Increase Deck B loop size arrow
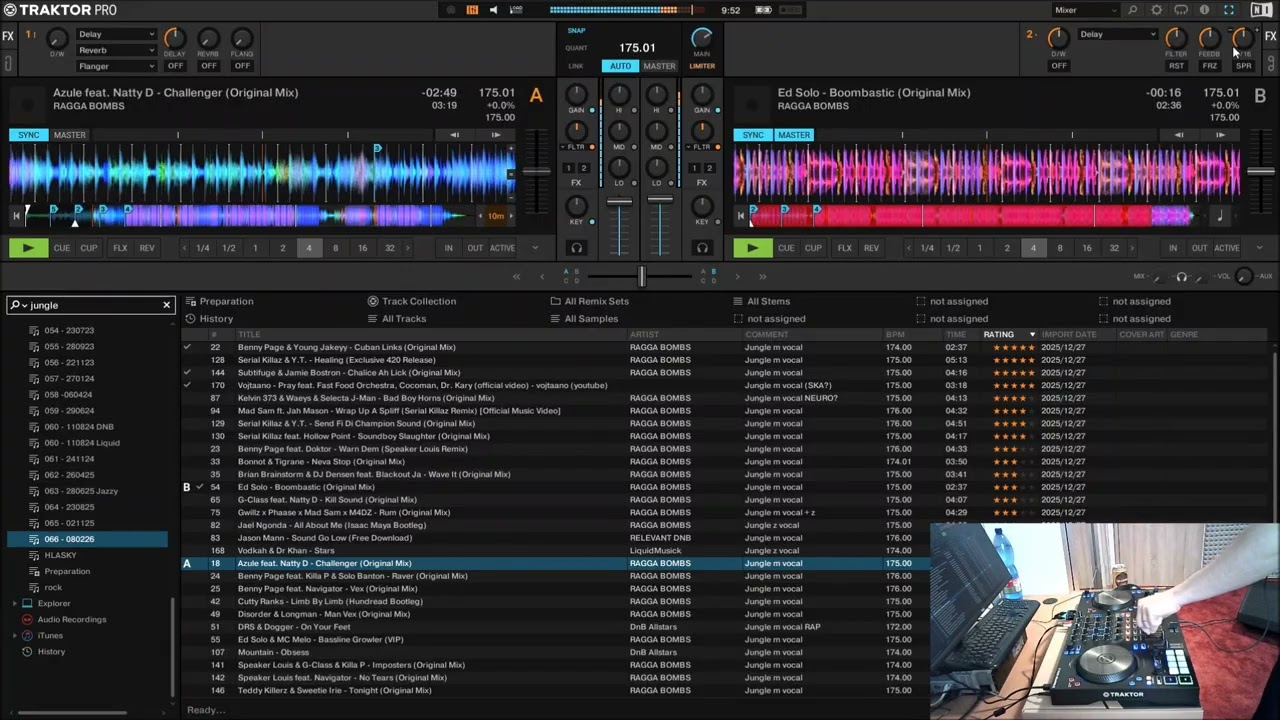This screenshot has height=720, width=1280. pyautogui.click(x=1132, y=248)
